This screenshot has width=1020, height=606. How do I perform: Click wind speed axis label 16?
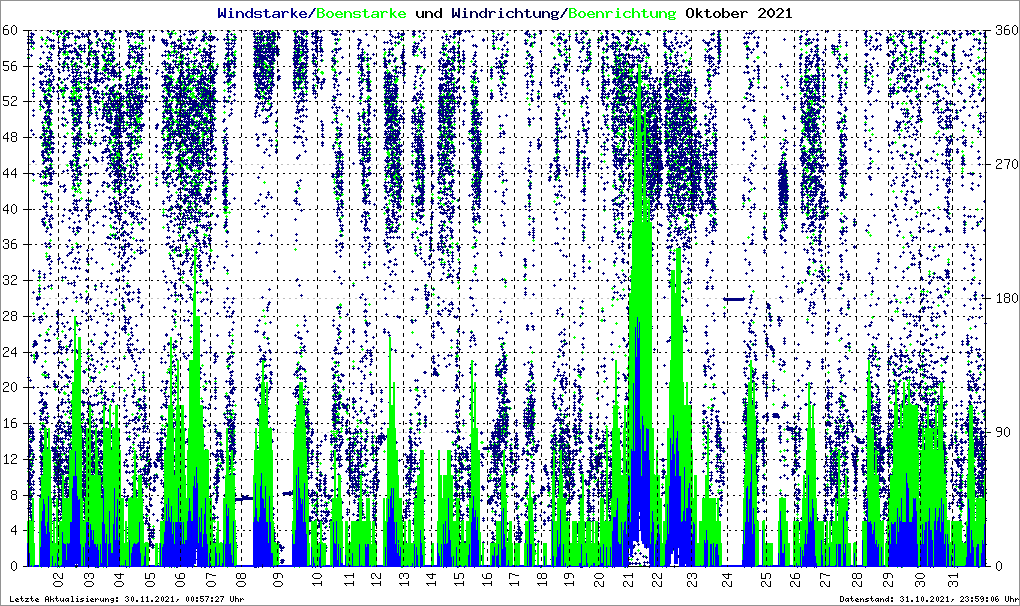click(x=10, y=423)
